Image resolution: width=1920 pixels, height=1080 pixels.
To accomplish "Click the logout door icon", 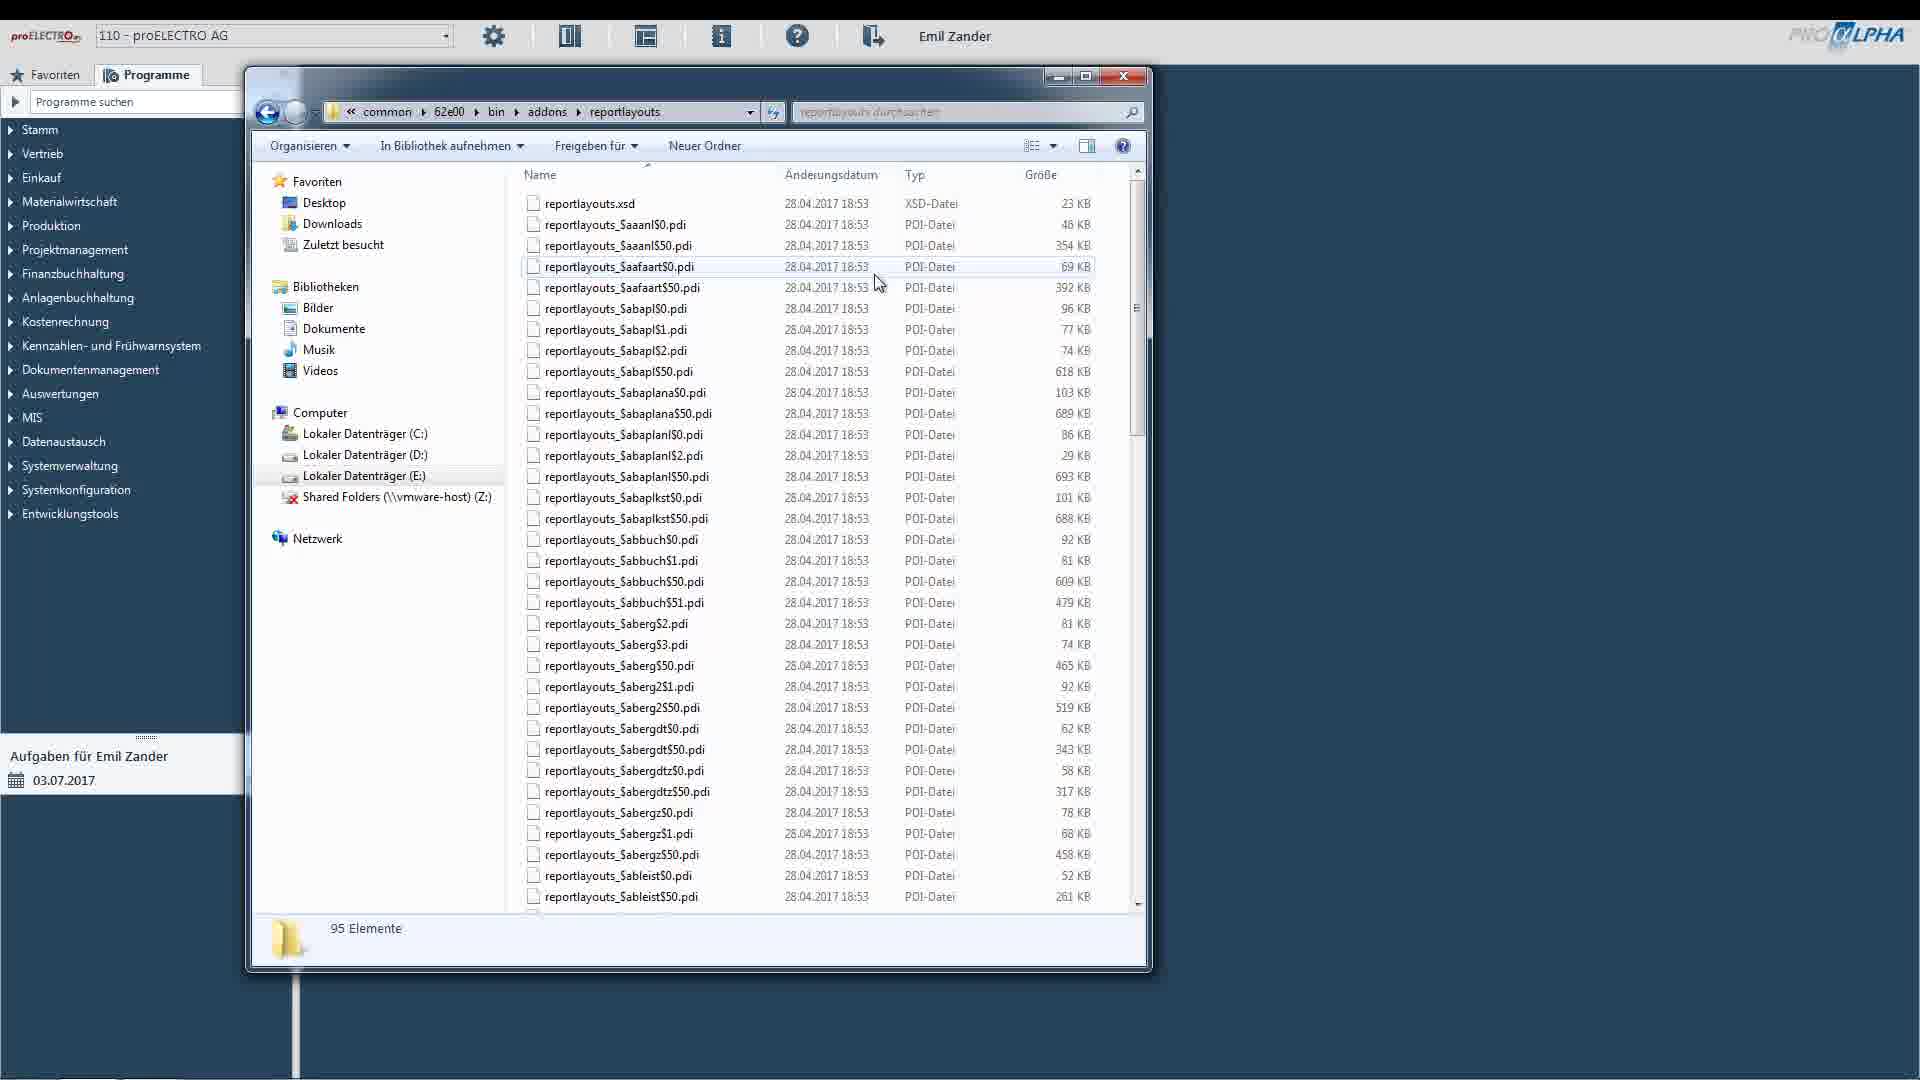I will [873, 36].
